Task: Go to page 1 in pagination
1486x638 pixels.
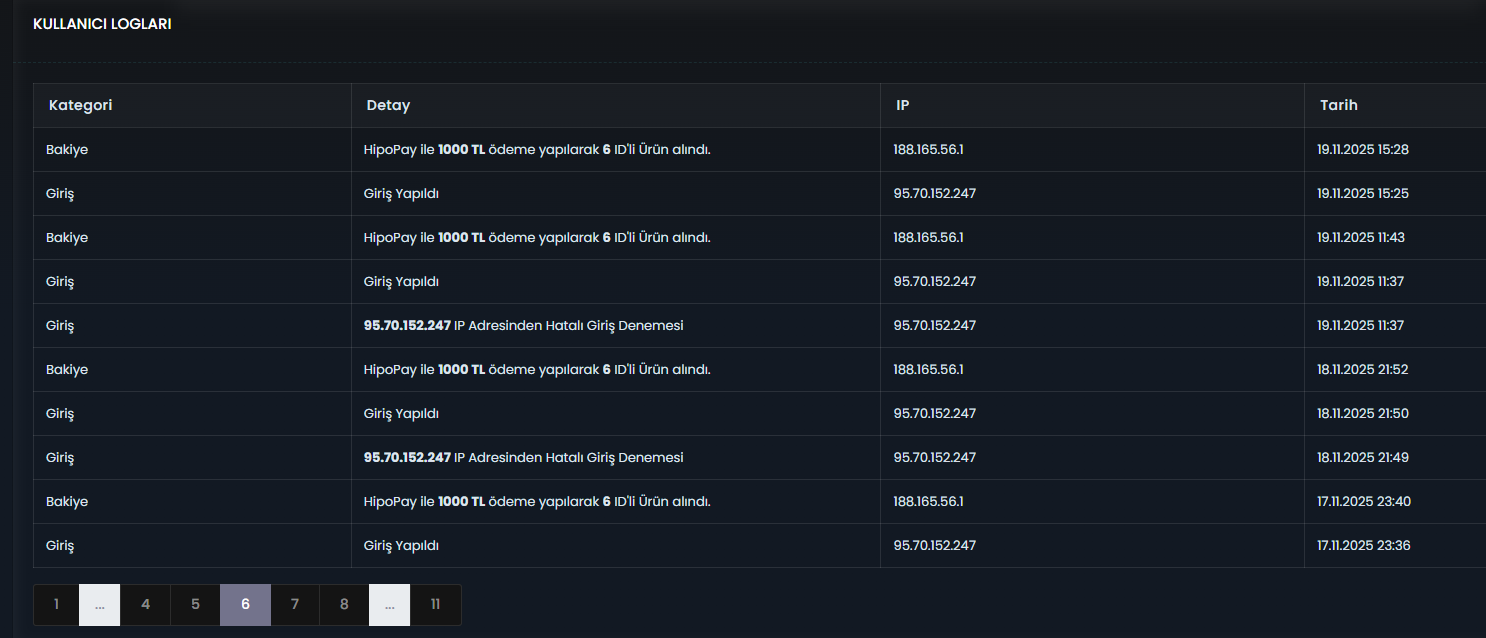Action: [x=56, y=605]
